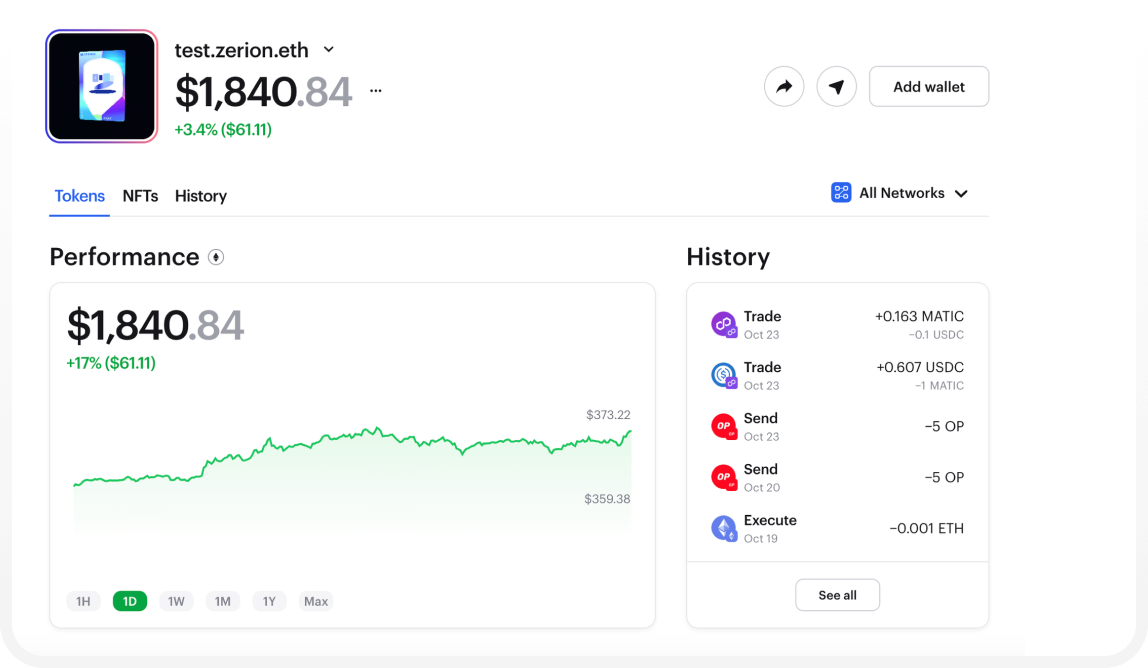
Task: Open the networks grid icon near All Networks
Action: 840,192
